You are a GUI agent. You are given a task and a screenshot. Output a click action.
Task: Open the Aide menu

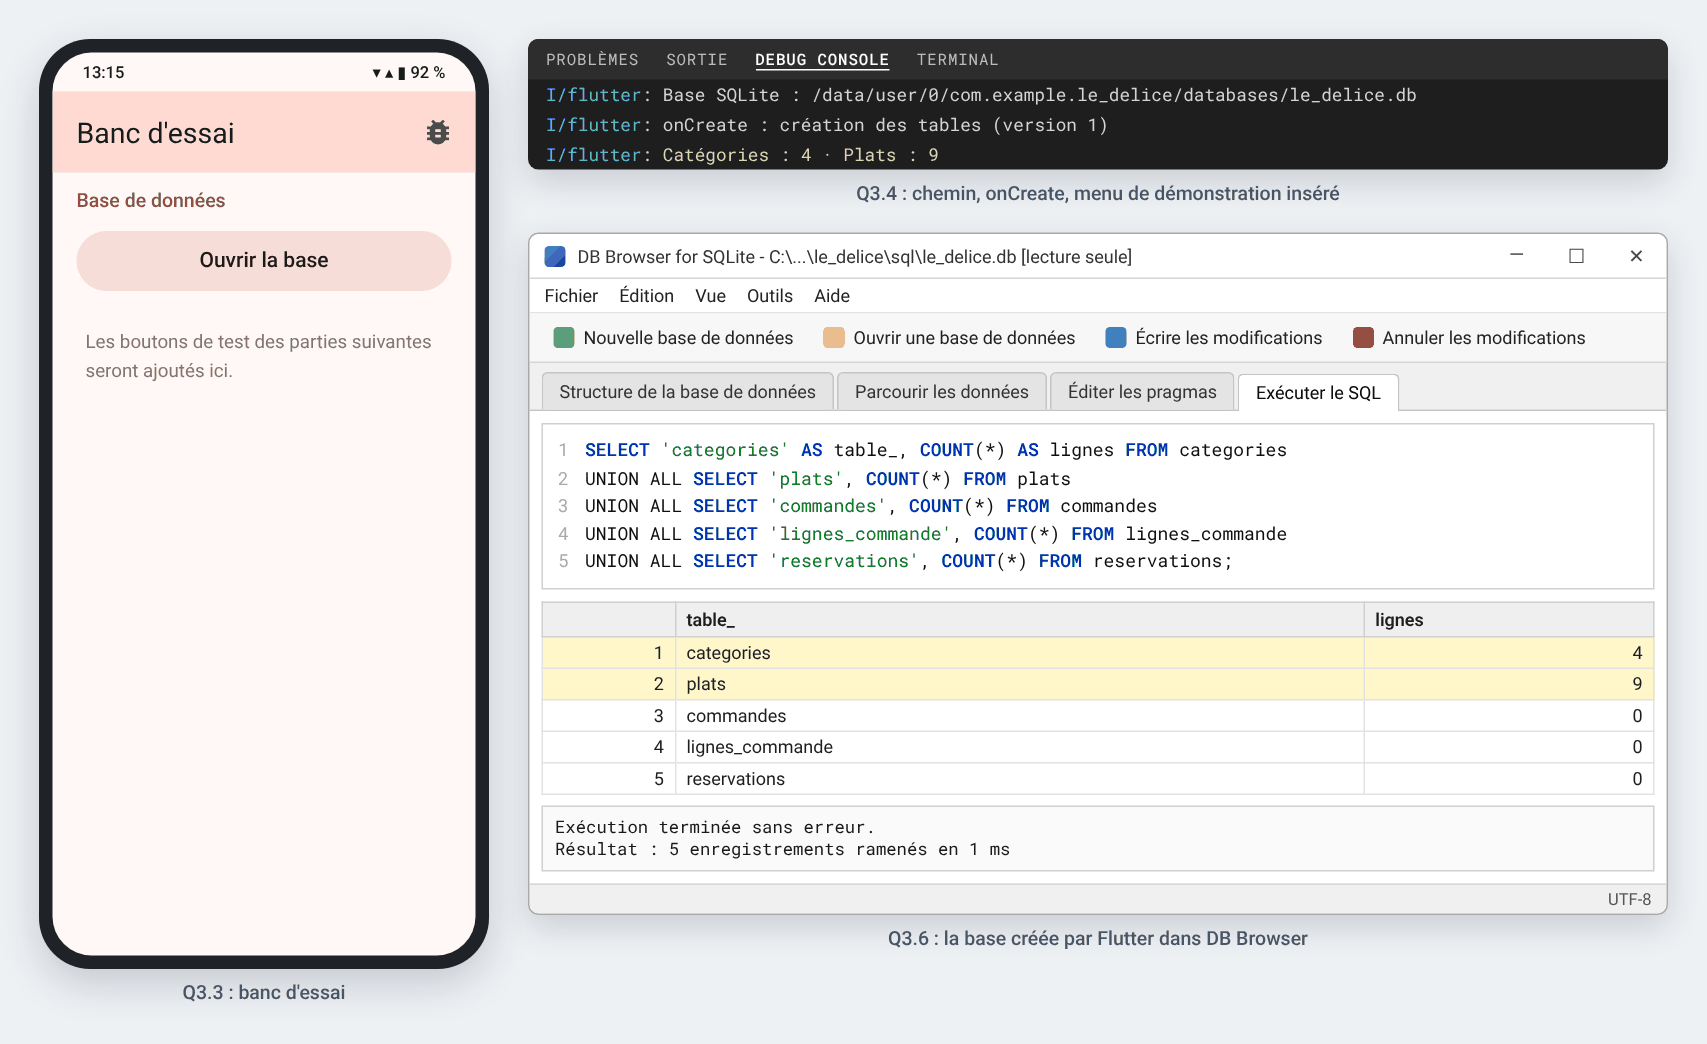click(x=832, y=296)
